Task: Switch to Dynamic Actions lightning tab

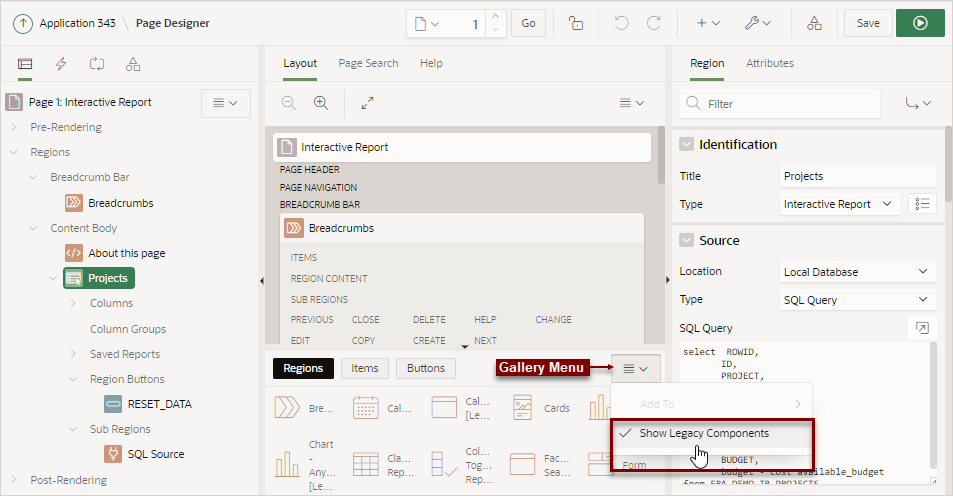Action: pos(61,64)
